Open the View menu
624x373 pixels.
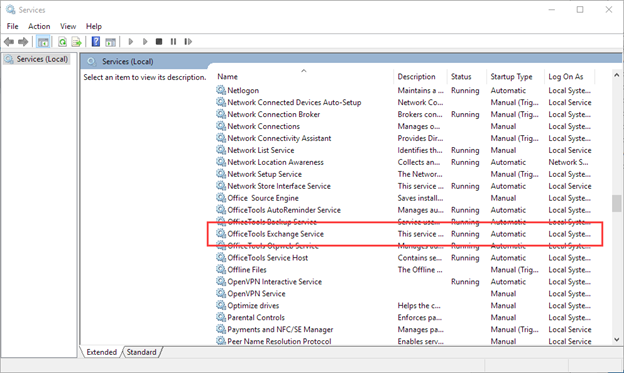[68, 26]
